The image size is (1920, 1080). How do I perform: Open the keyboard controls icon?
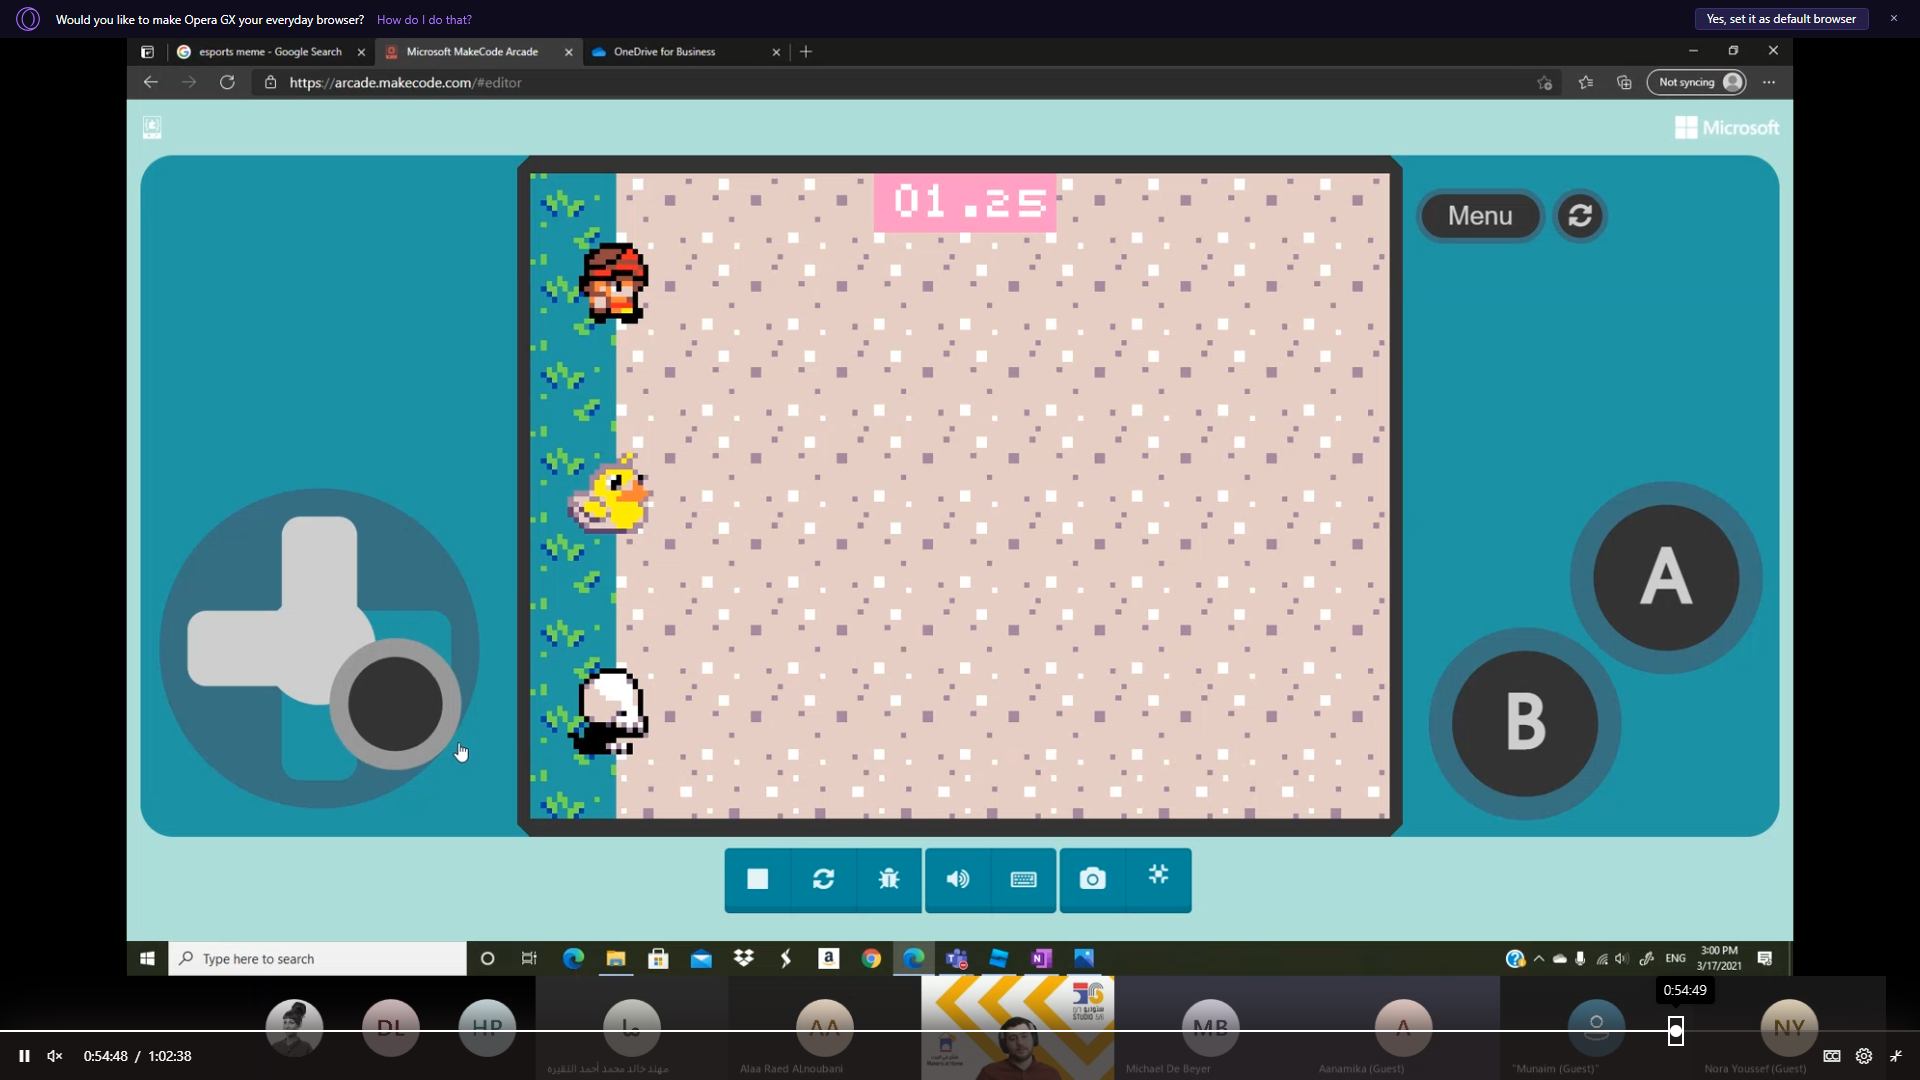point(1023,879)
